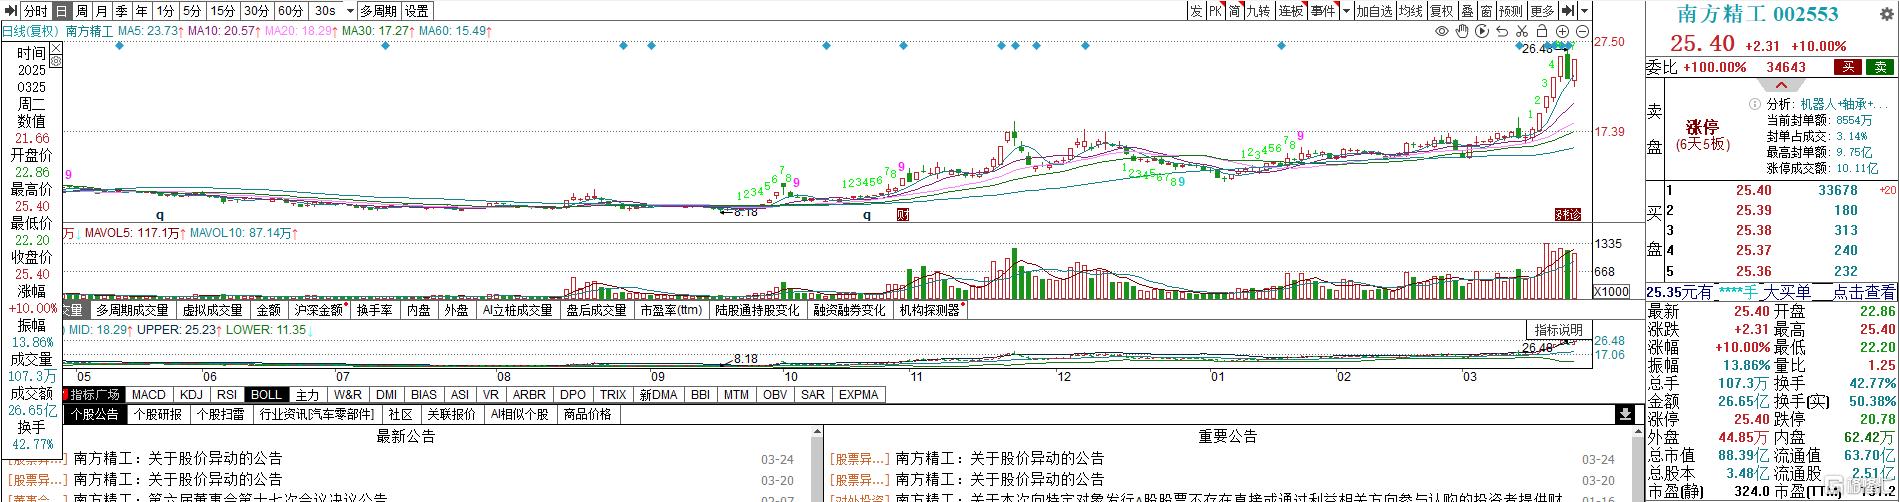Open AI相似个股 tab
The height and width of the screenshot is (502, 1899).
tap(521, 414)
